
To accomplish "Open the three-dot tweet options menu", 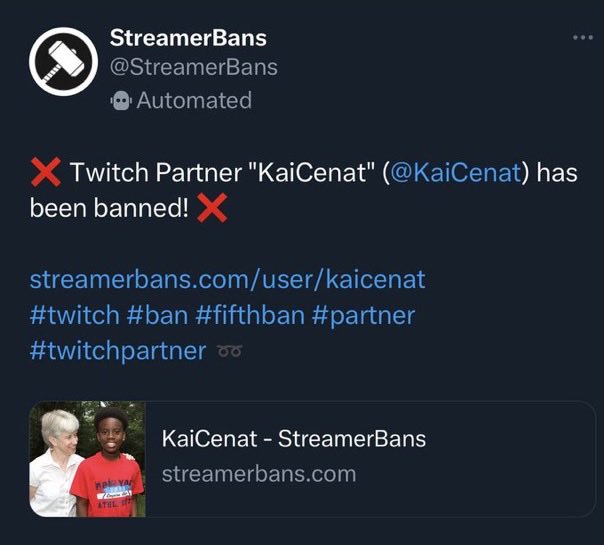I will [x=582, y=37].
